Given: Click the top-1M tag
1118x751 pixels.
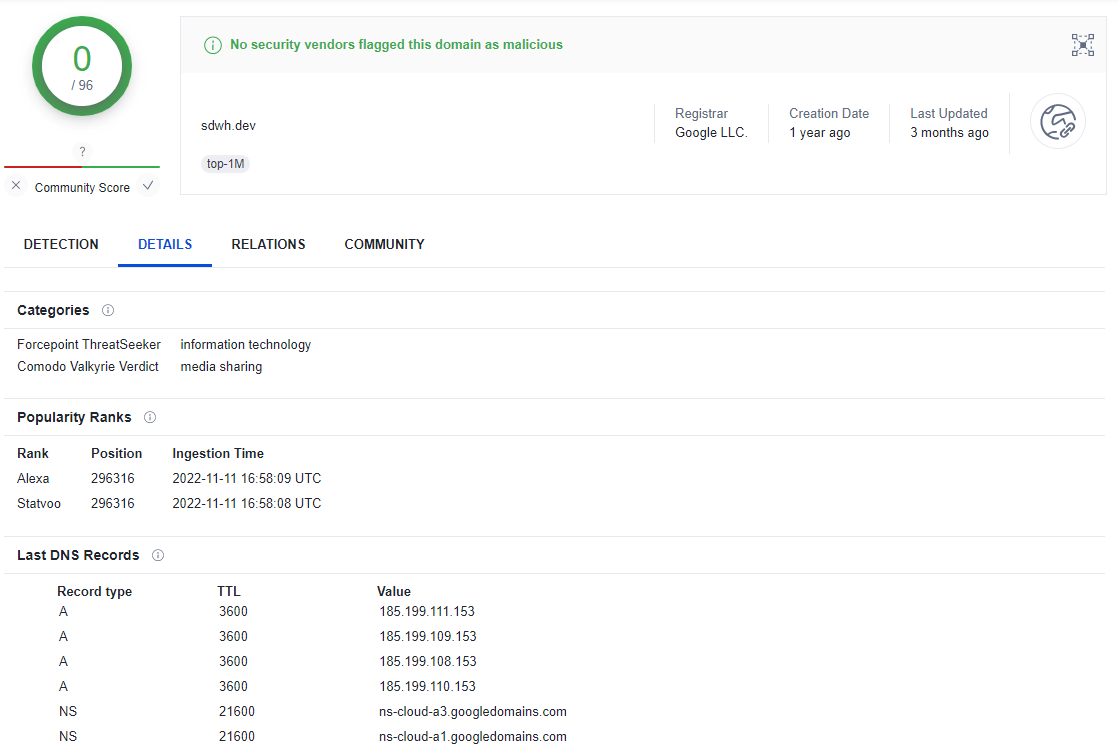Looking at the screenshot, I should click(225, 164).
